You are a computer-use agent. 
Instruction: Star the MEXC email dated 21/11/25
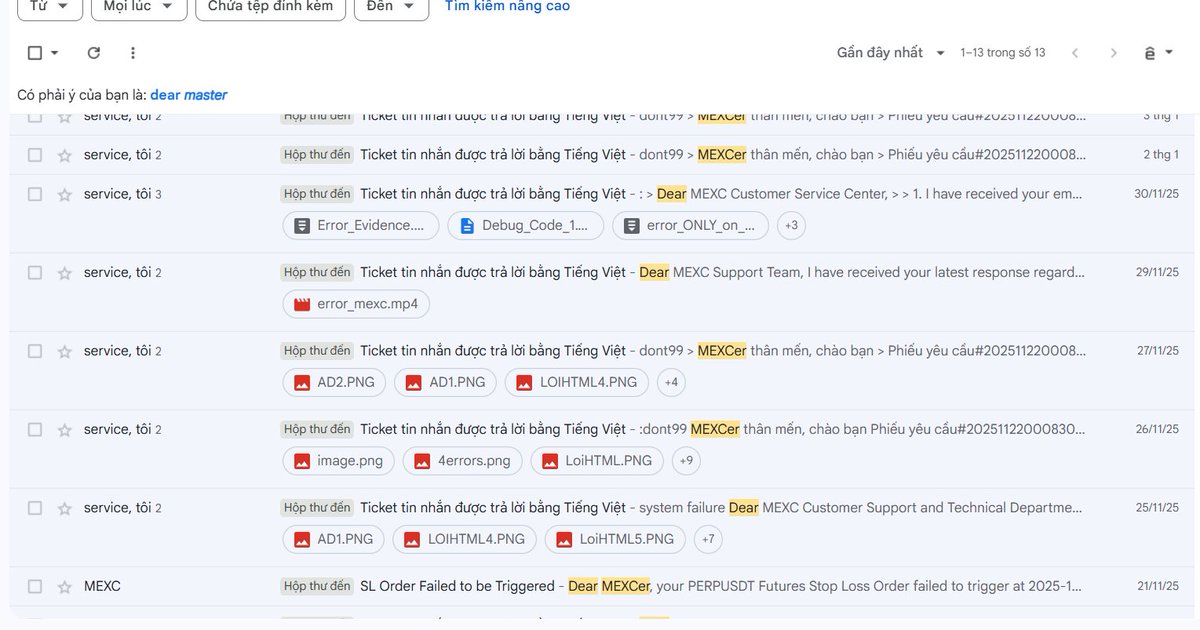[x=65, y=587]
